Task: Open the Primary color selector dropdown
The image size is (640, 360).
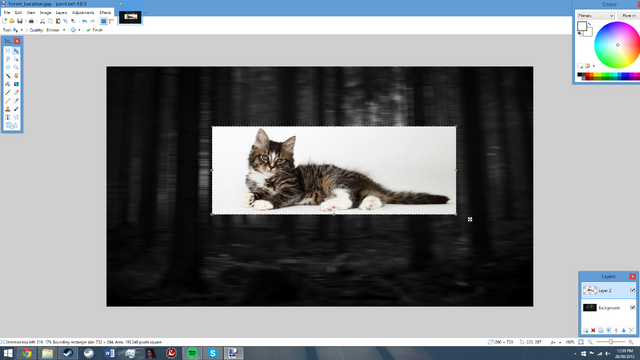Action: pos(596,16)
